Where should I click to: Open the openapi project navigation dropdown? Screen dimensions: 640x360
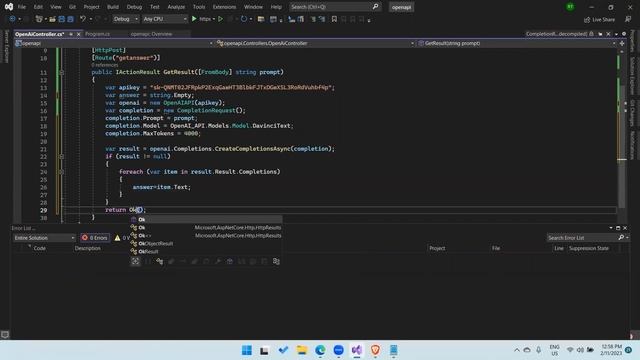pos(114,43)
